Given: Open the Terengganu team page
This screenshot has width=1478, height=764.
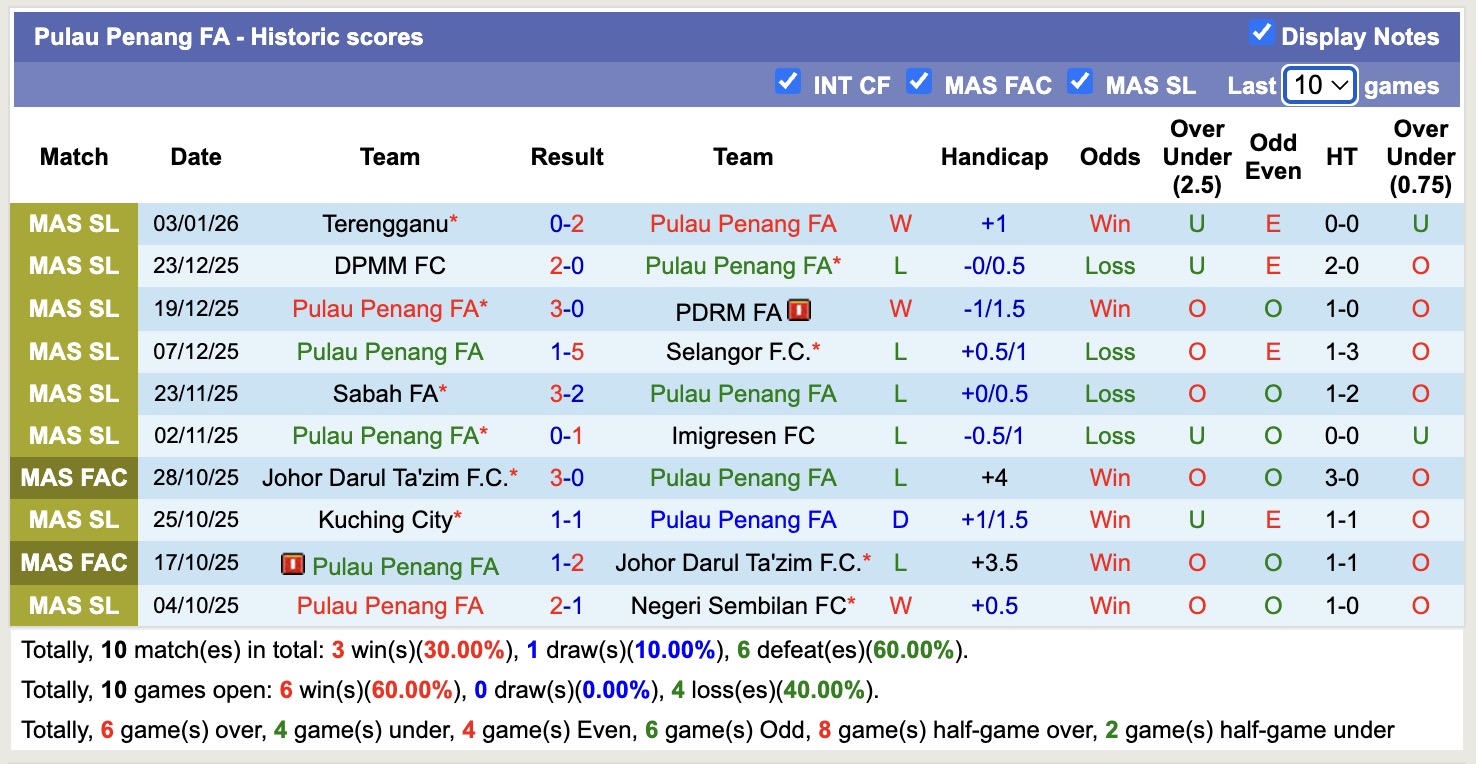Looking at the screenshot, I should [383, 224].
